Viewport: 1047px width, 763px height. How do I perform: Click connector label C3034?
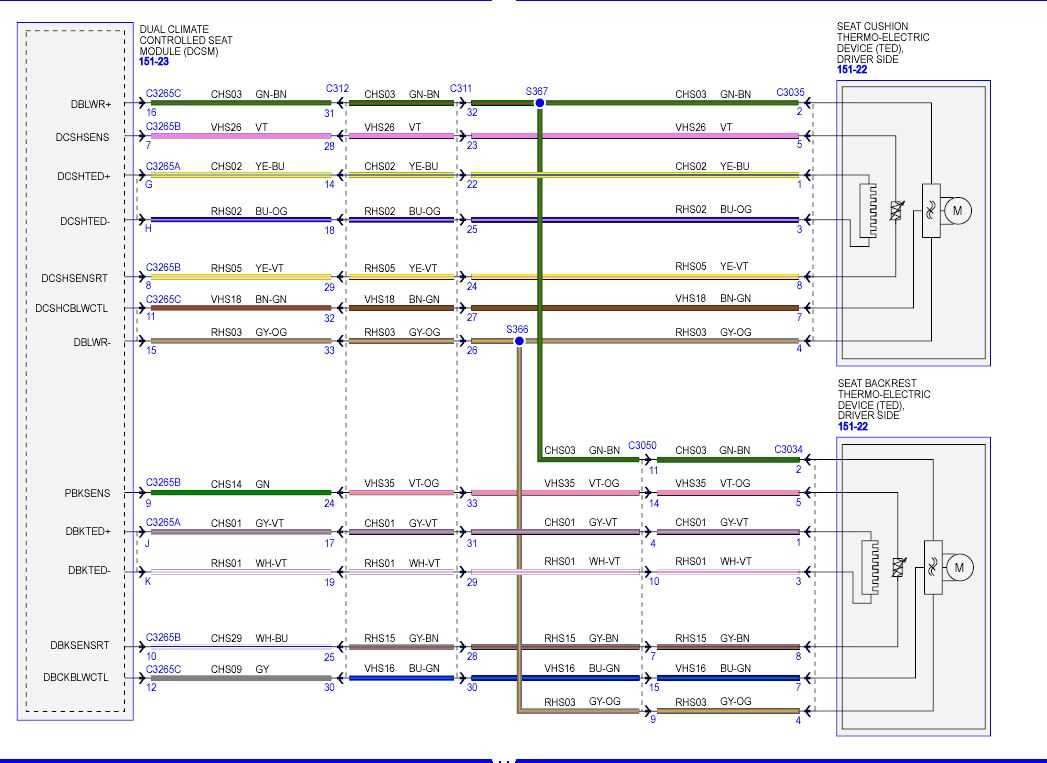pos(788,449)
